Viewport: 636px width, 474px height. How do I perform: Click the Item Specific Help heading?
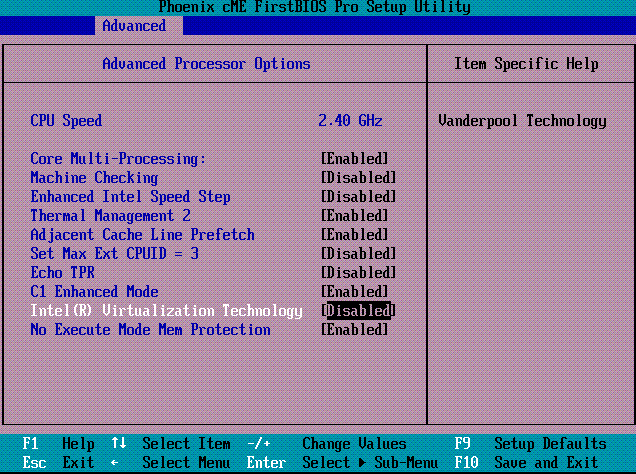[526, 64]
